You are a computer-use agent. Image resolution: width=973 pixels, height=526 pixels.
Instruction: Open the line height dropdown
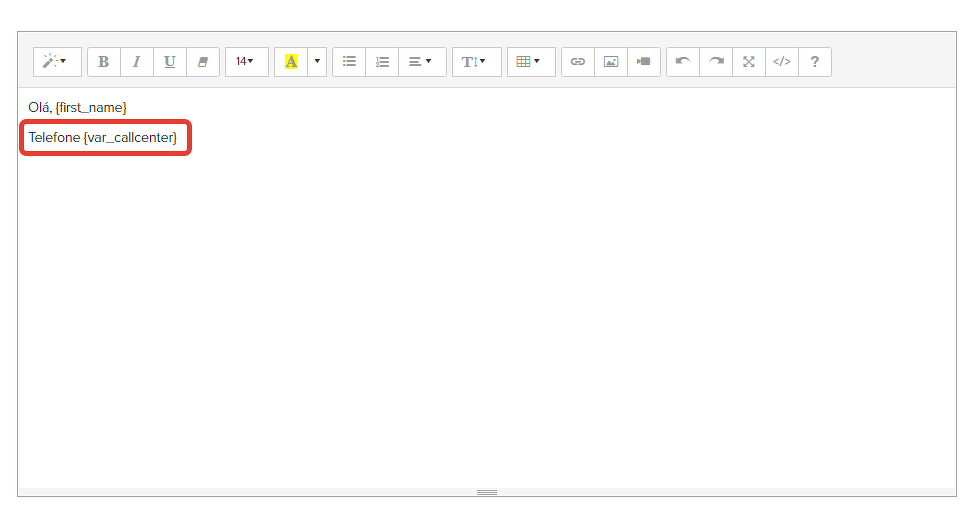[x=476, y=62]
